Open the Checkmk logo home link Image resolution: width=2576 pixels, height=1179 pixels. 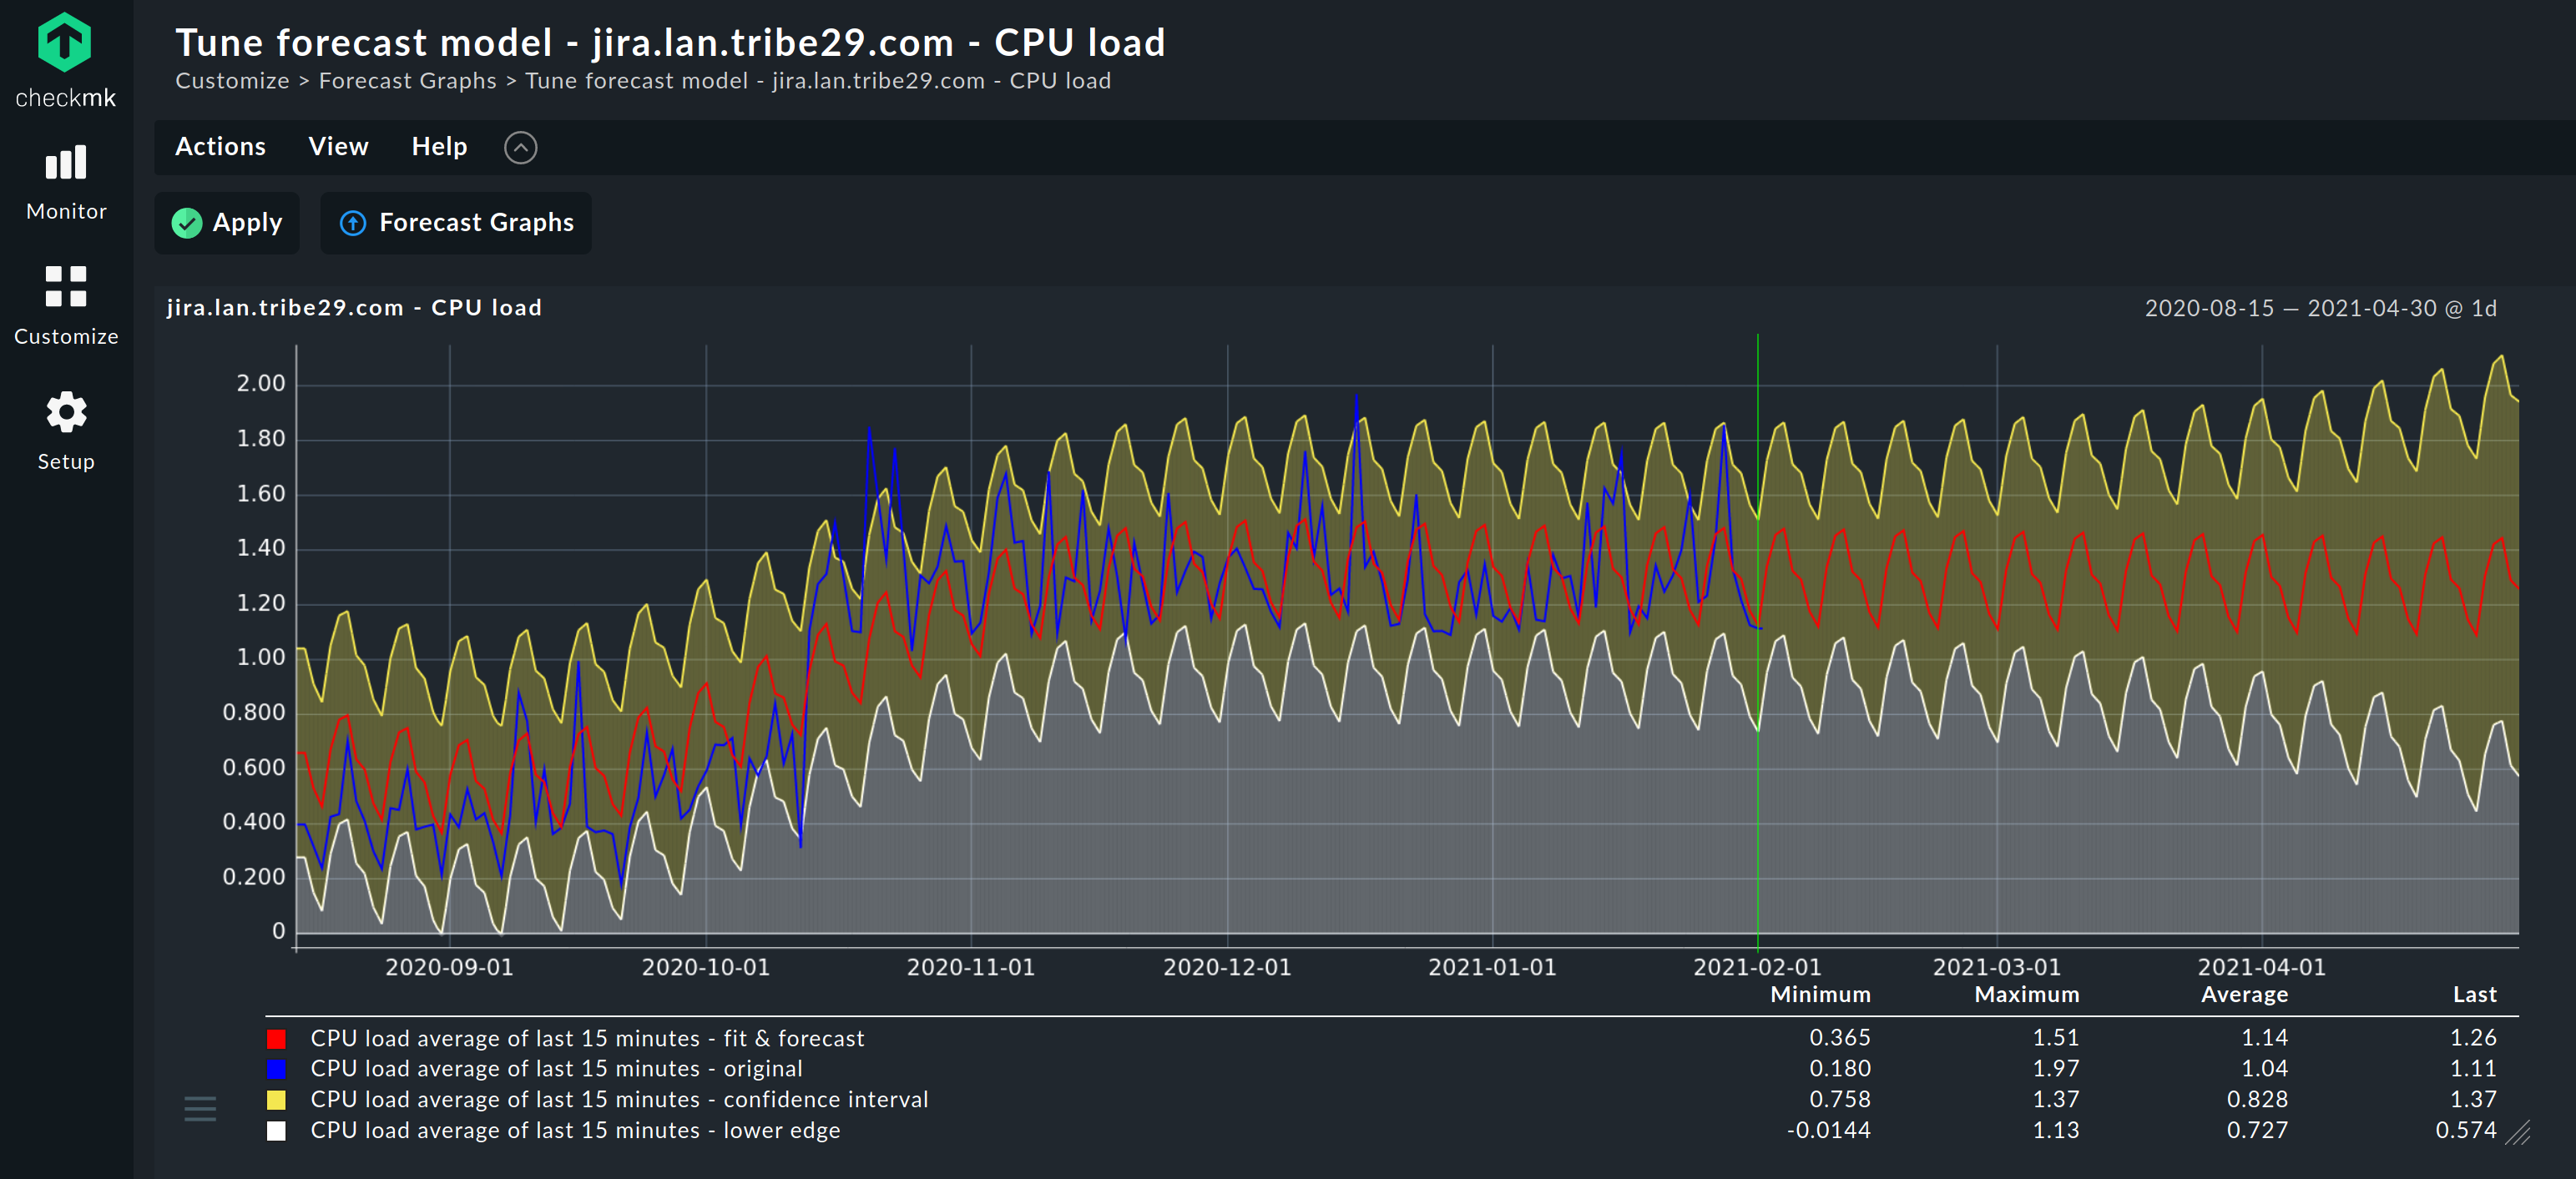tap(65, 60)
